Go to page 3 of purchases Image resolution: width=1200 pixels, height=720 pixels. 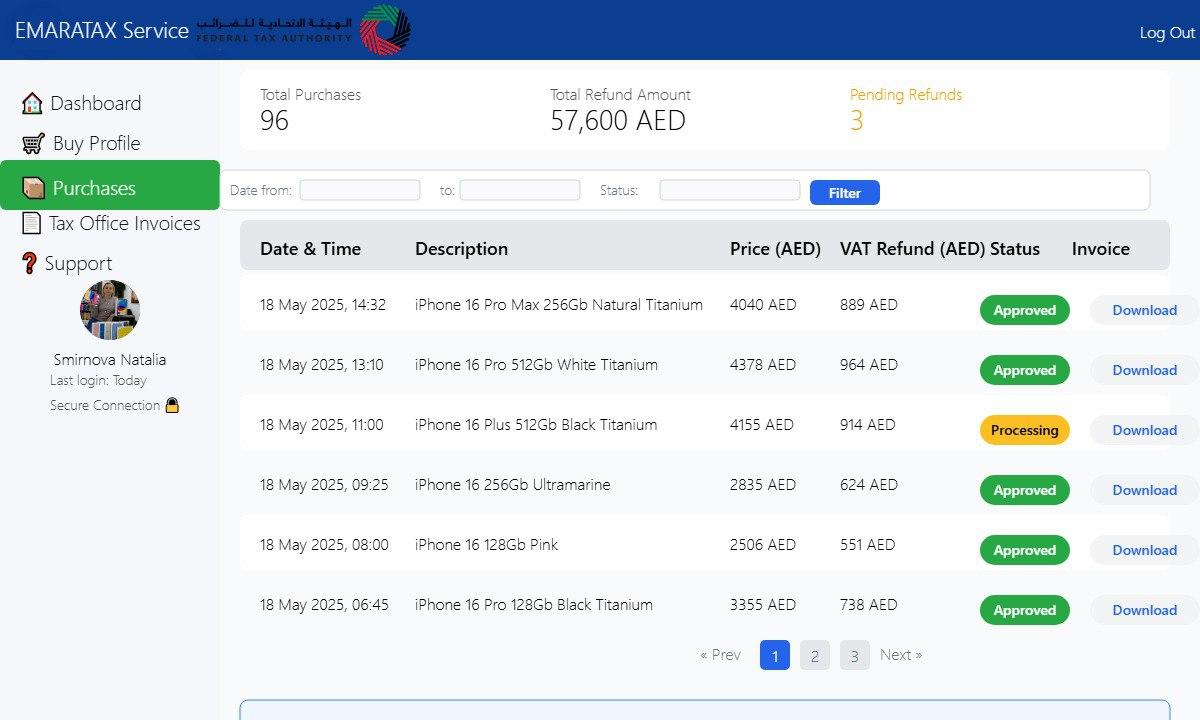coord(854,655)
